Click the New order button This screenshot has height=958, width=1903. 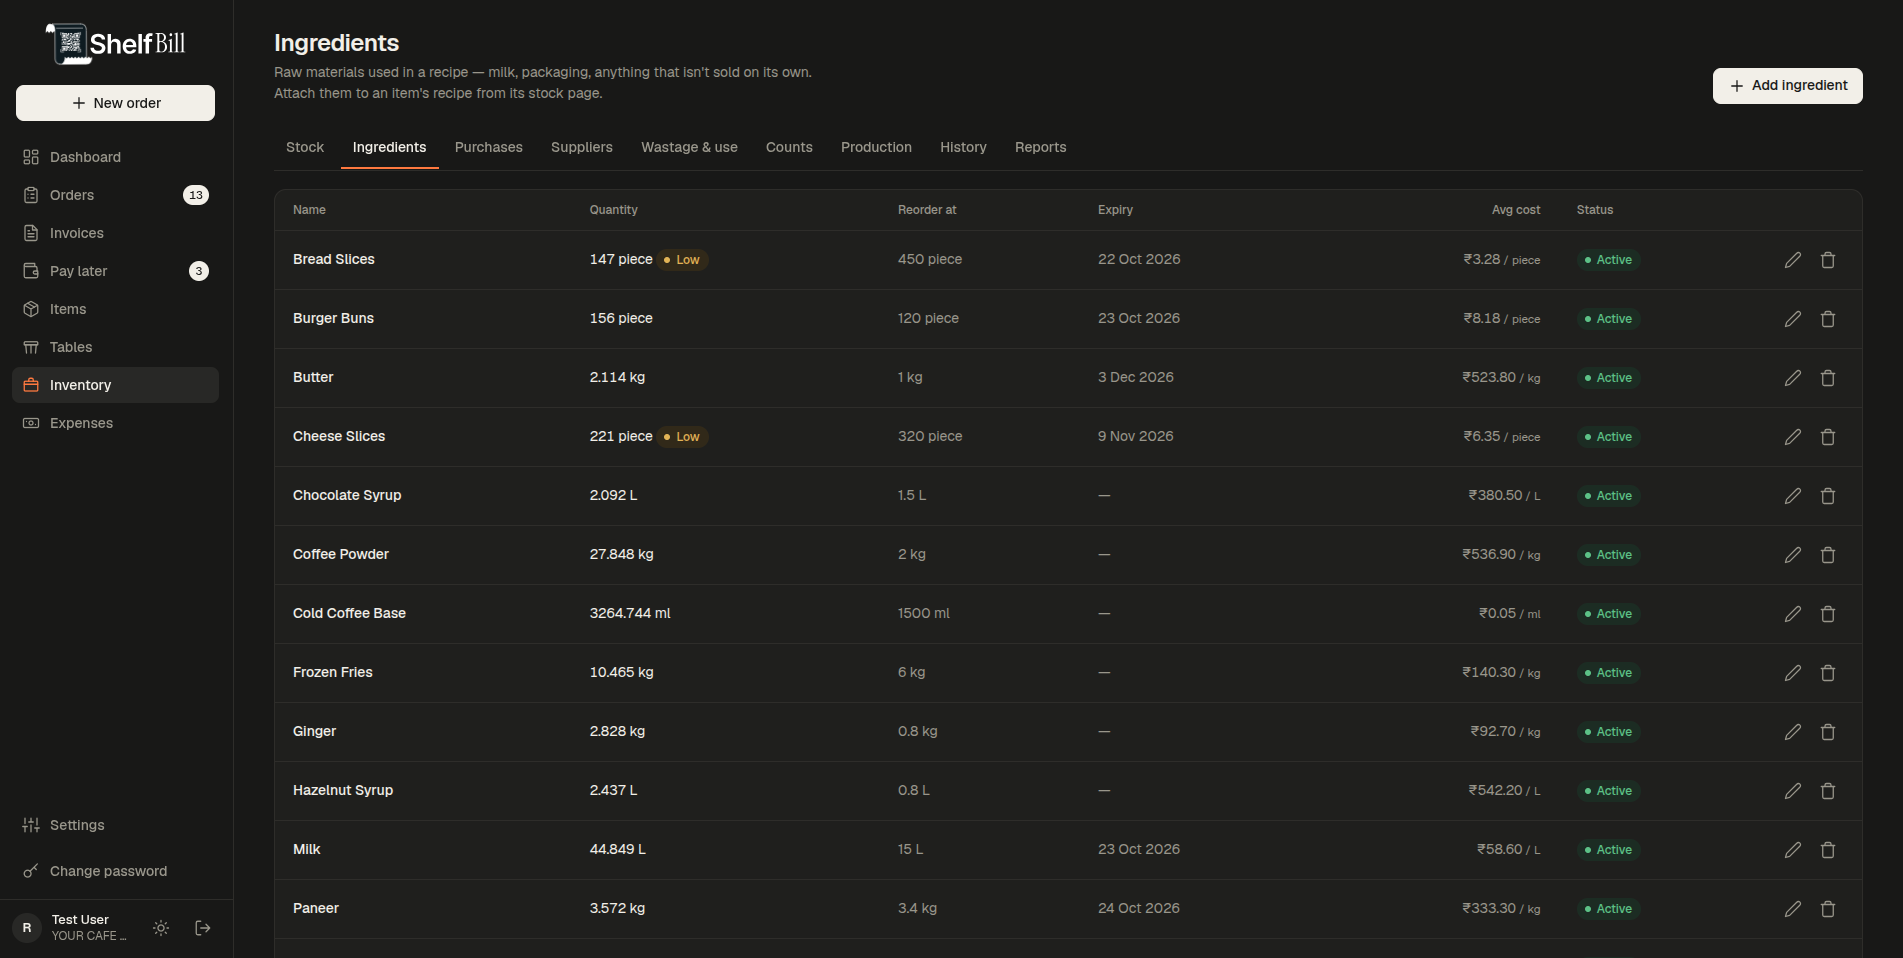click(115, 103)
